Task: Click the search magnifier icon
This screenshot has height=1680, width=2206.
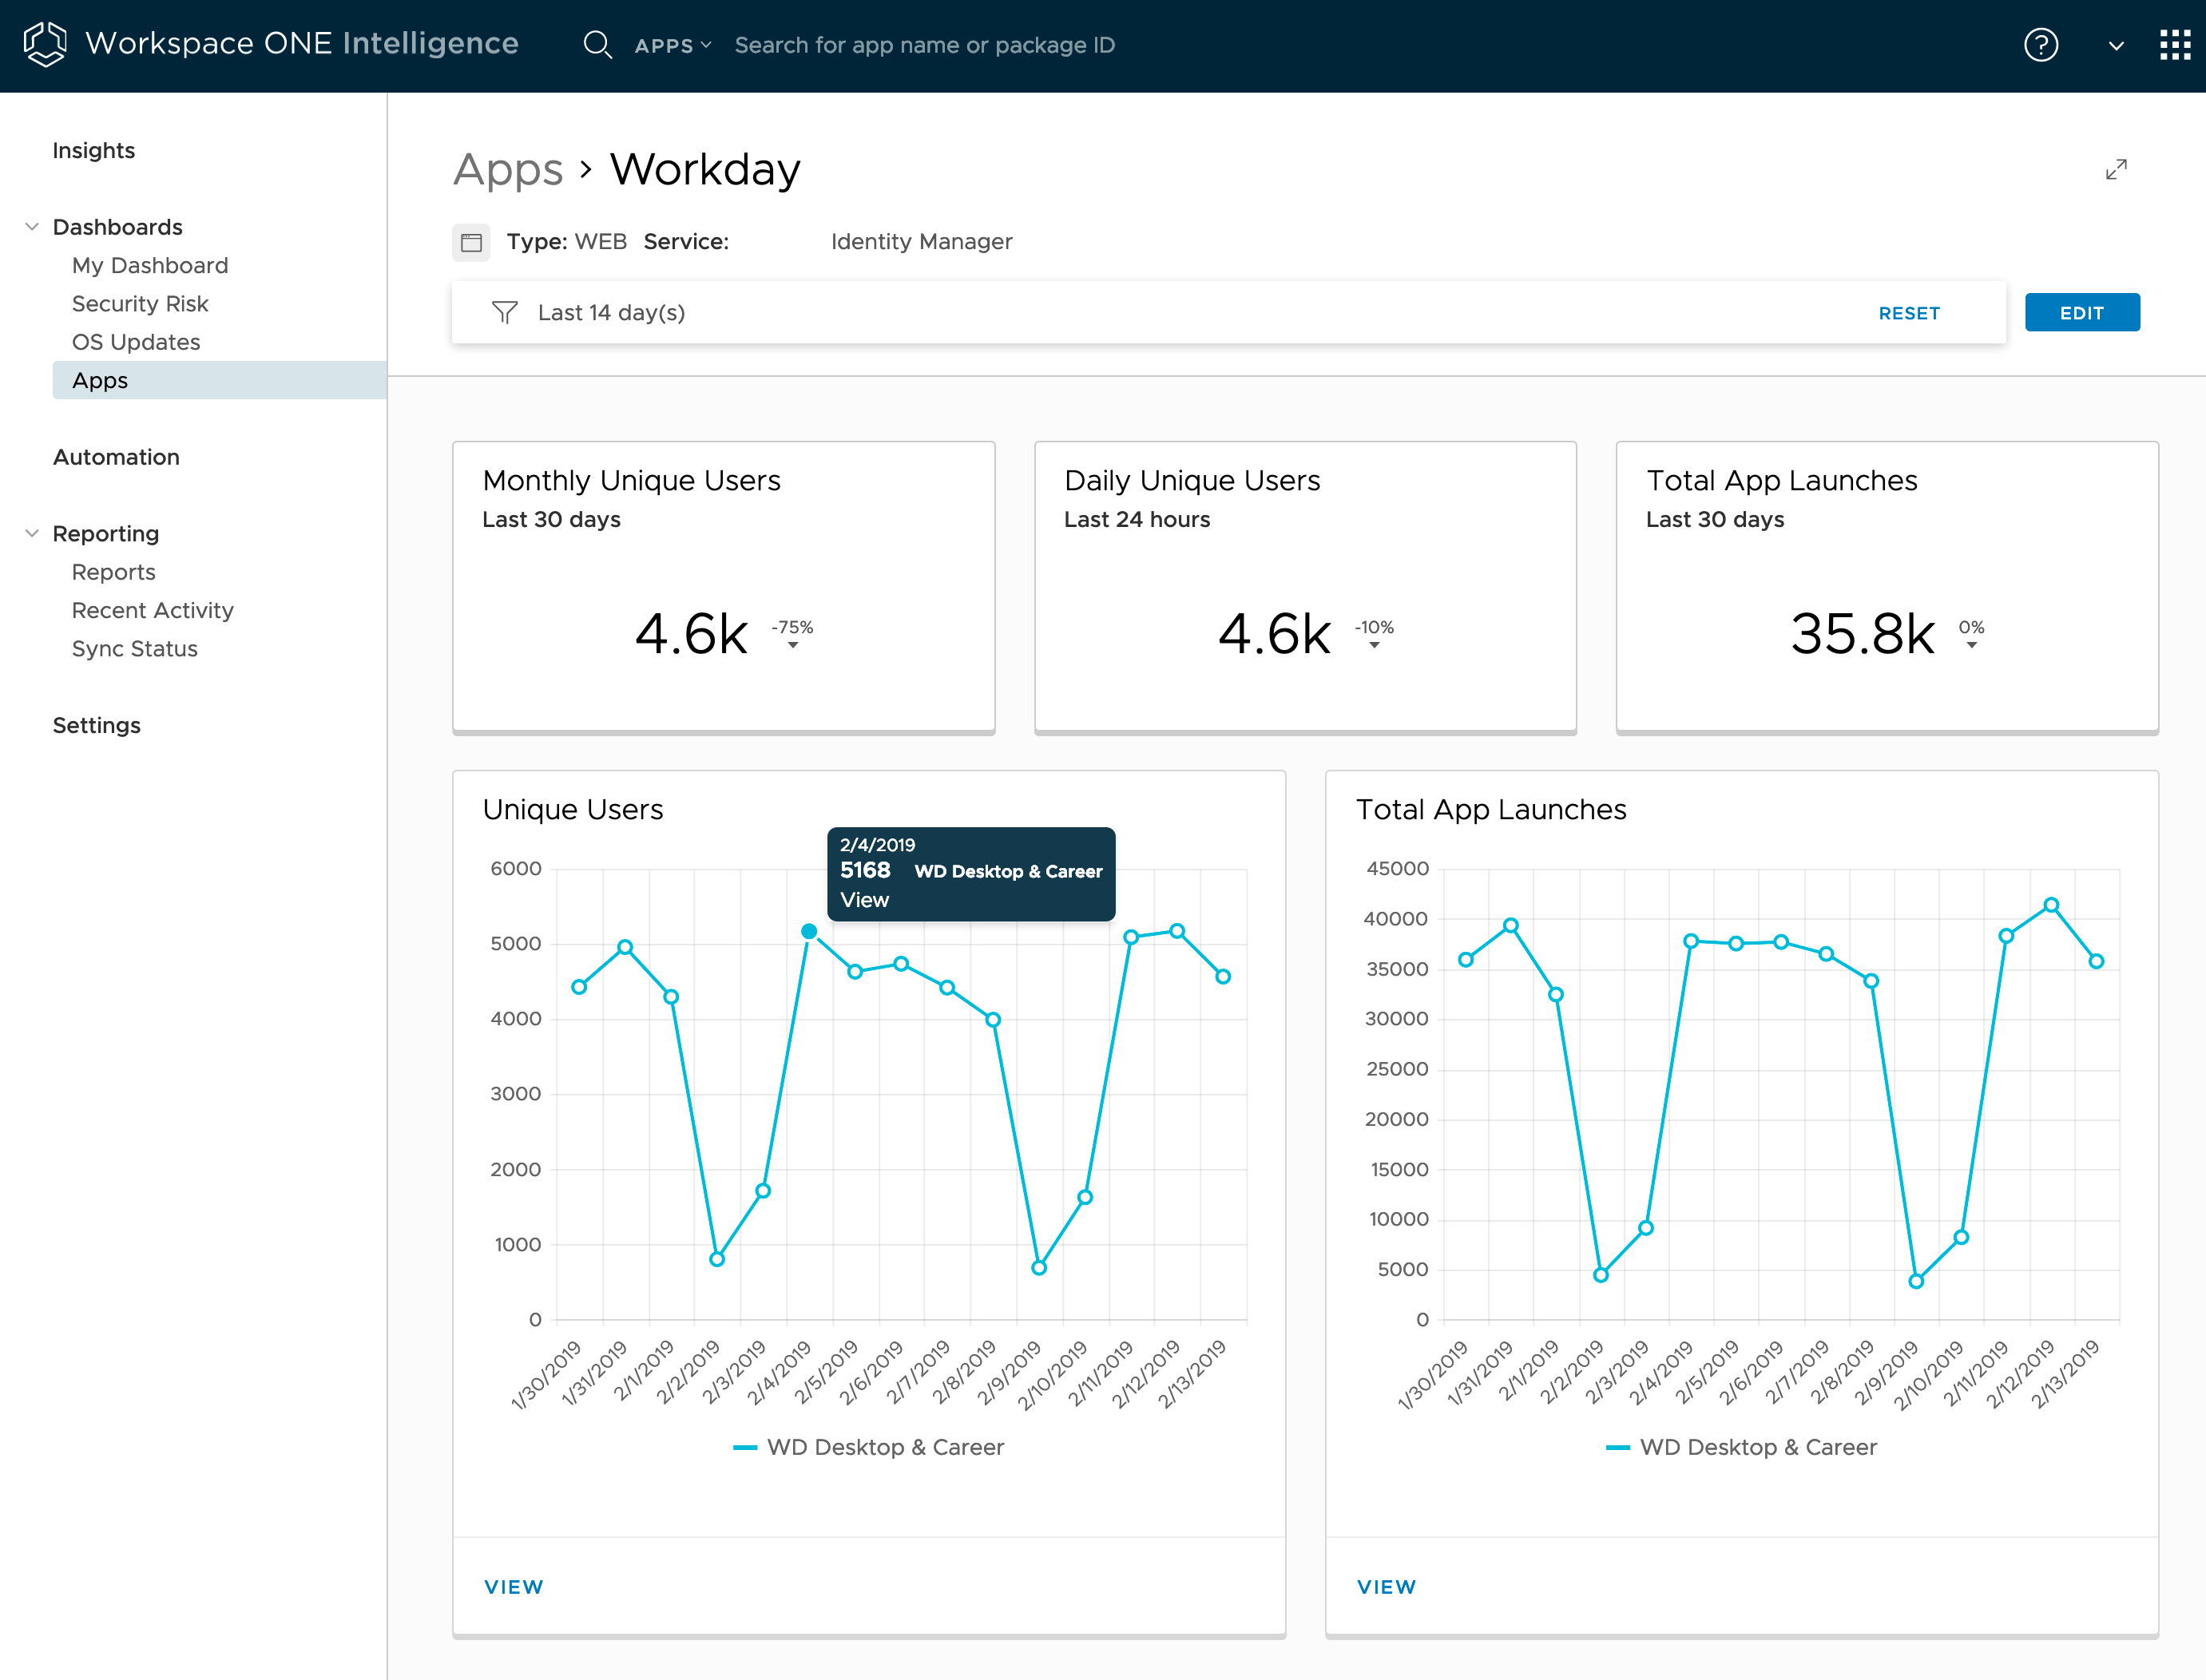Action: point(597,45)
